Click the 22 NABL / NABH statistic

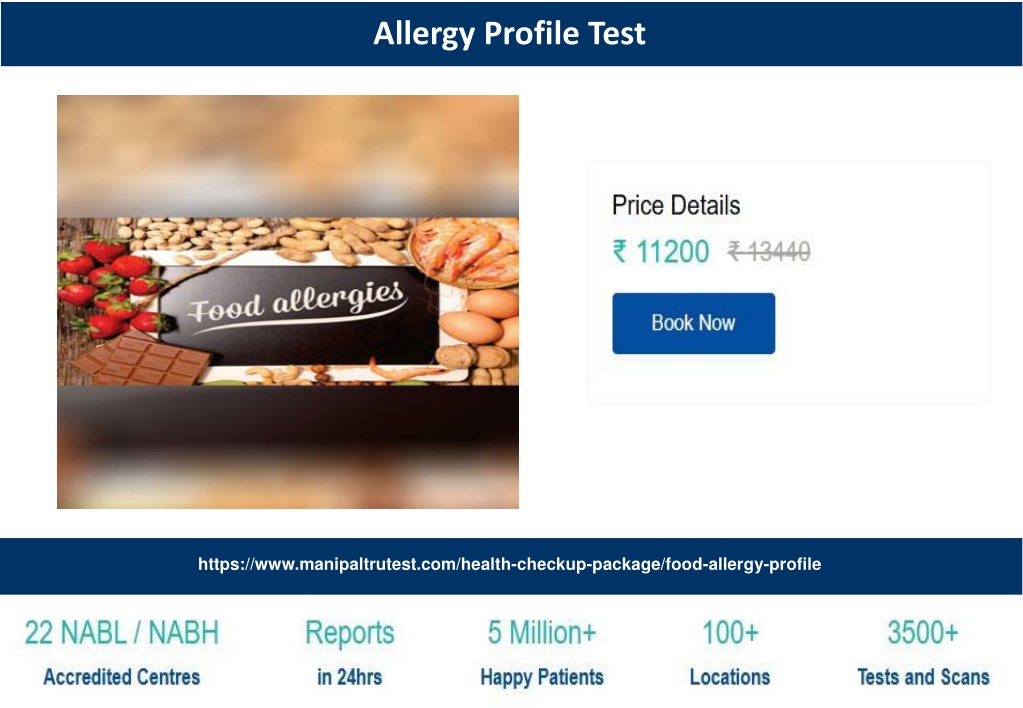[122, 633]
